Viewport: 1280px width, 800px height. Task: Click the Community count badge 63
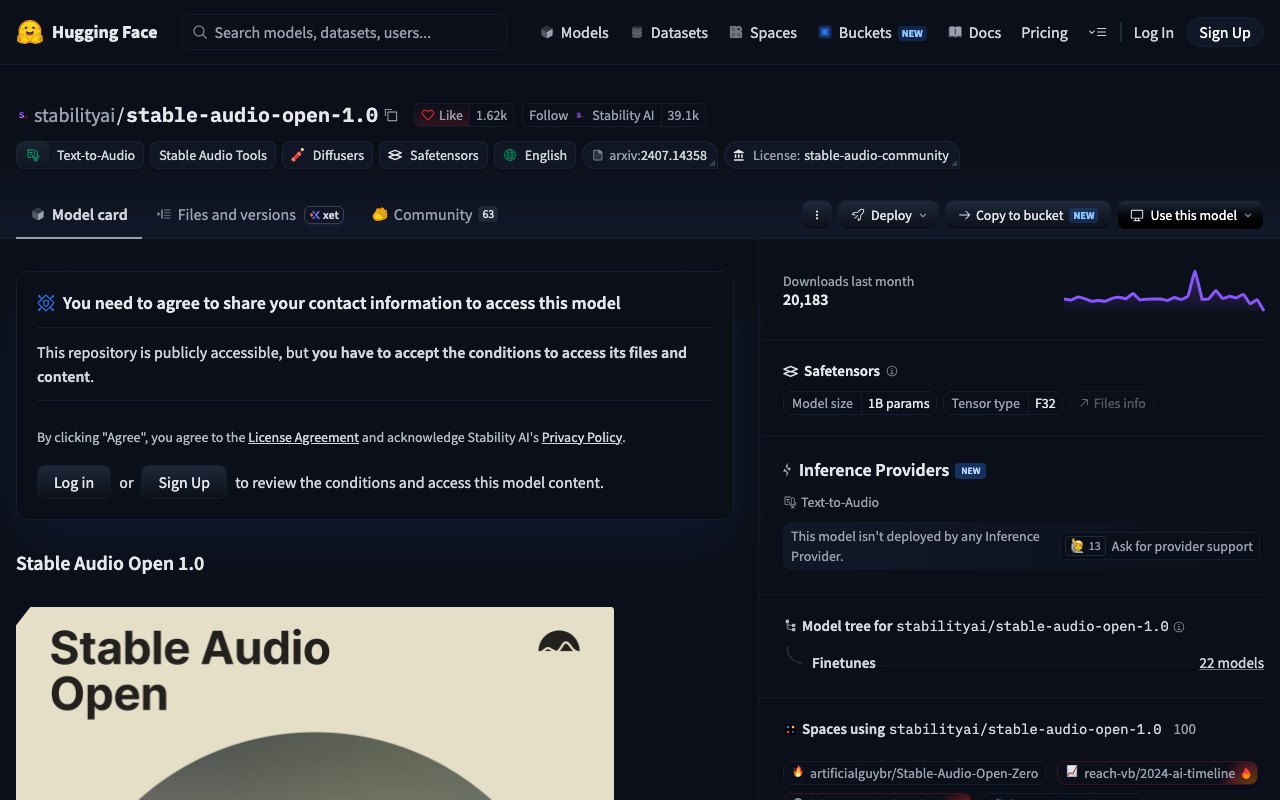[487, 214]
